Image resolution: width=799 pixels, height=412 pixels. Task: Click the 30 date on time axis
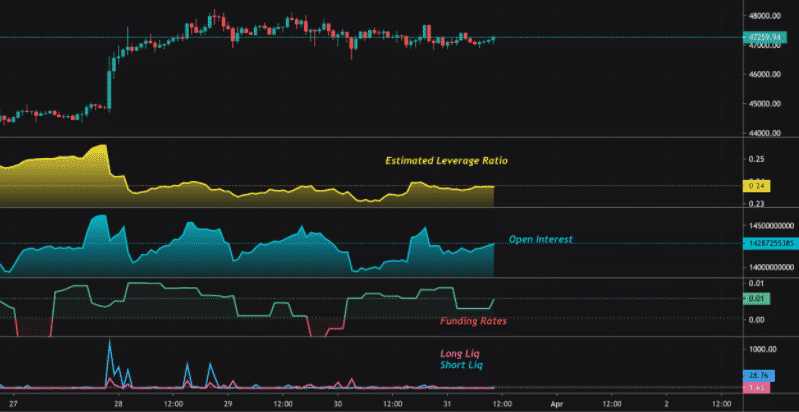338,403
